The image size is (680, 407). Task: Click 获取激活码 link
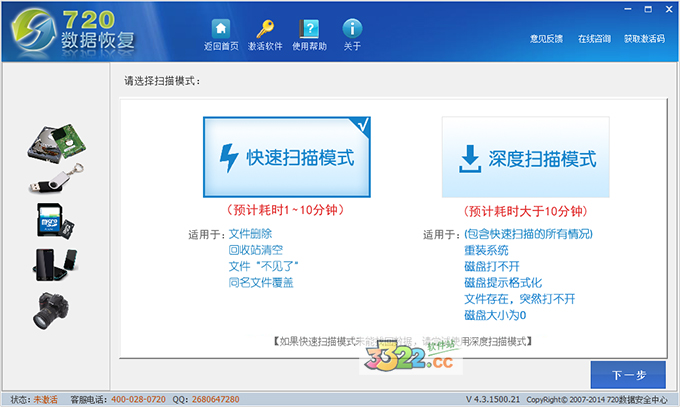644,39
